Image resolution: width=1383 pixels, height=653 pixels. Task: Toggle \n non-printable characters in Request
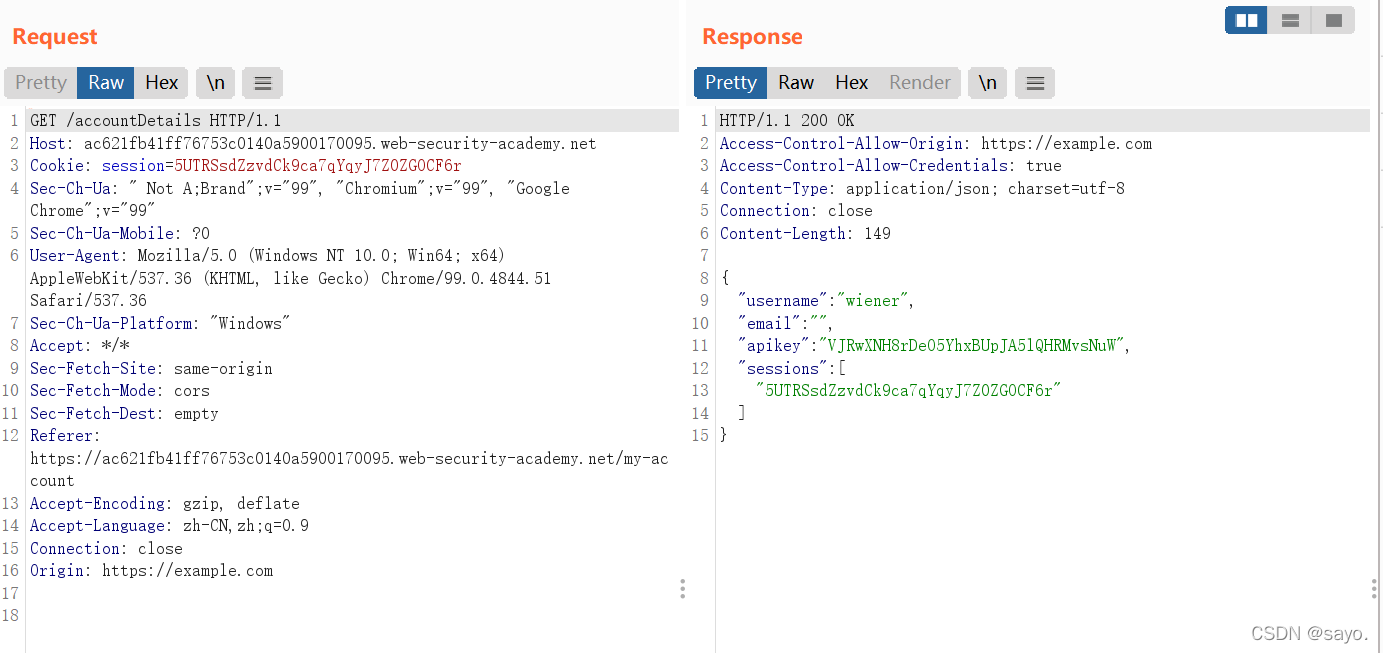coord(216,83)
